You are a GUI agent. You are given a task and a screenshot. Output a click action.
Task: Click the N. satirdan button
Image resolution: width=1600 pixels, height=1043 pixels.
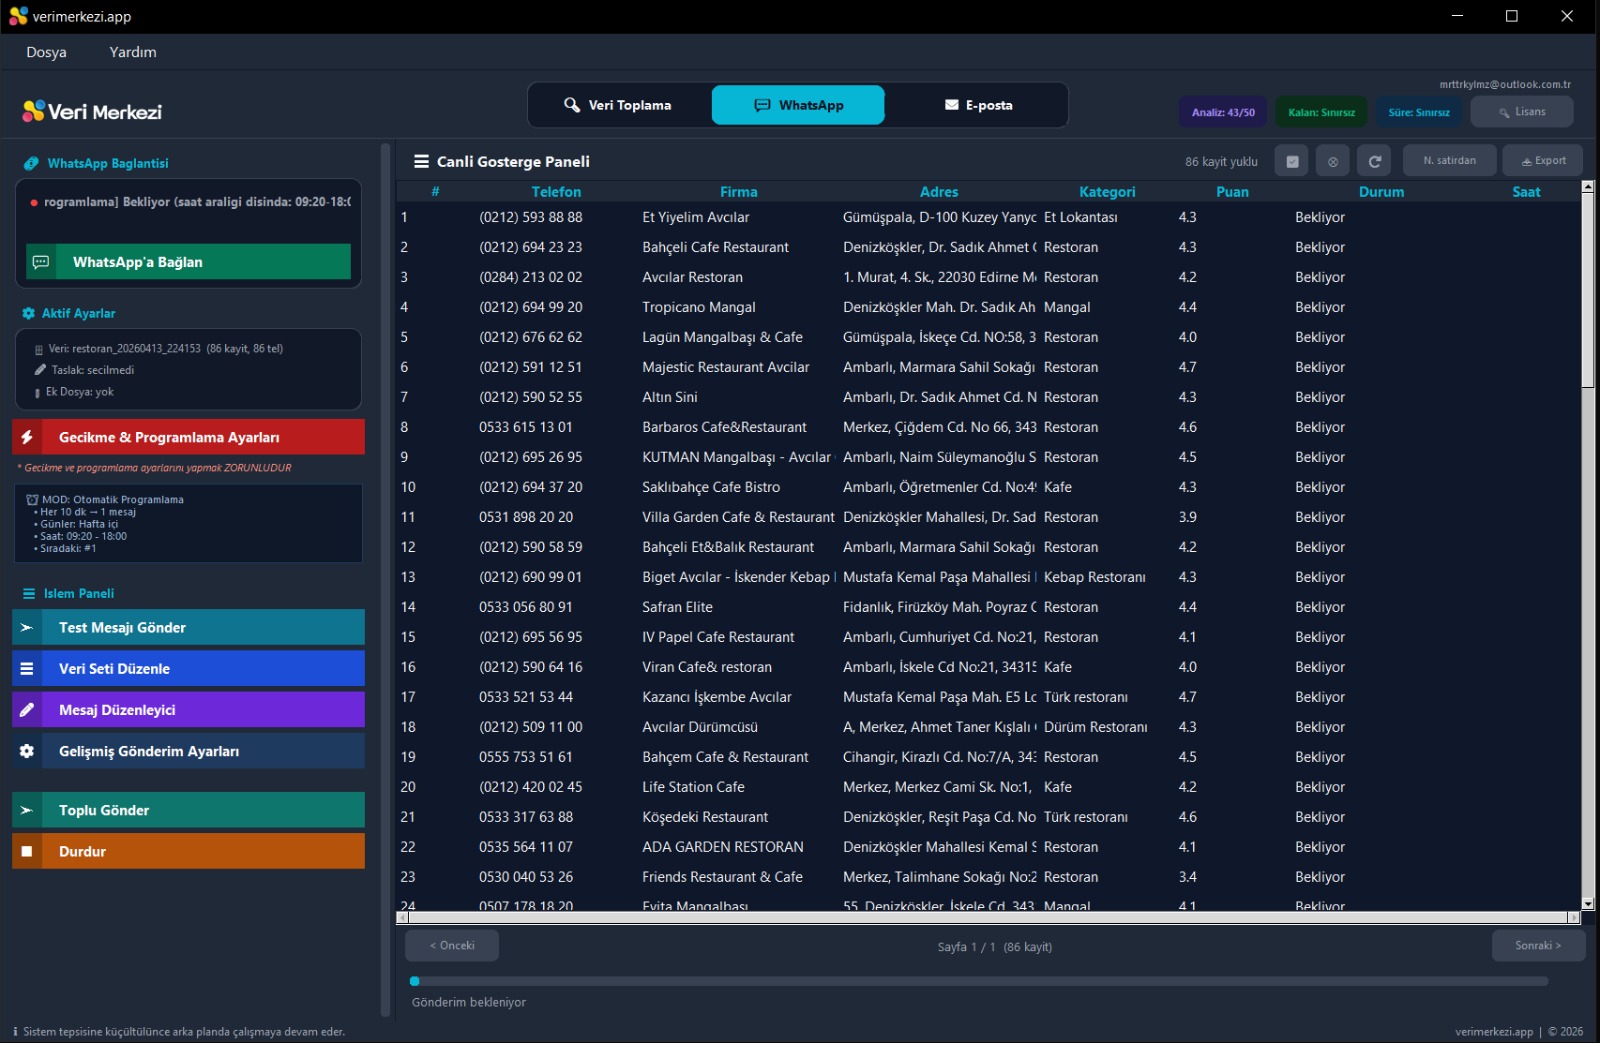click(1449, 161)
